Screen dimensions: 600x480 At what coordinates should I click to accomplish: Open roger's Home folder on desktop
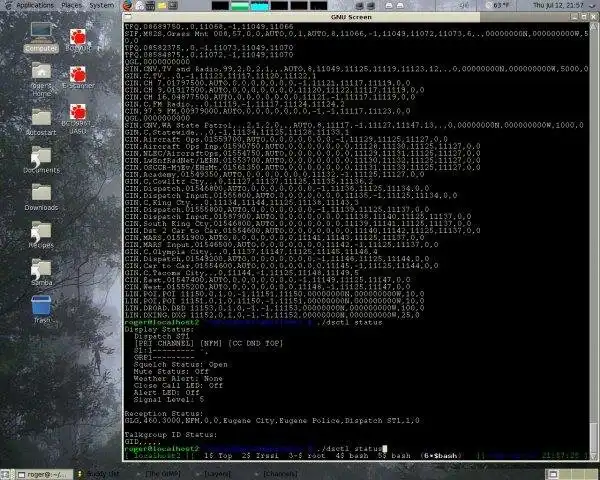pyautogui.click(x=41, y=79)
